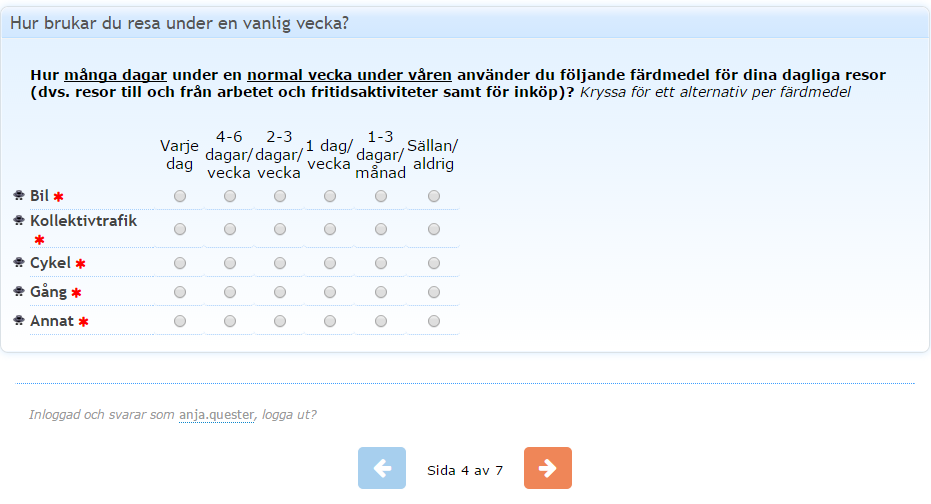Click the small icon beside Kollektivtrafik
Screen dimensions: 931x504
[x=19, y=220]
